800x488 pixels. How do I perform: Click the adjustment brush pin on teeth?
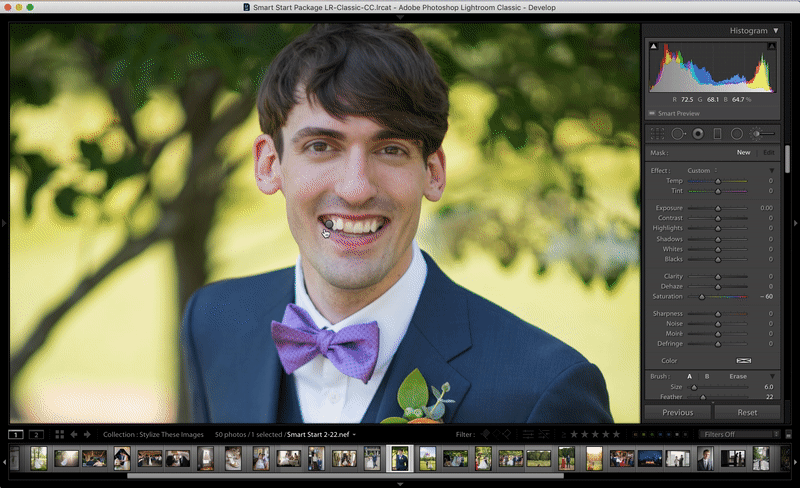pyautogui.click(x=330, y=224)
